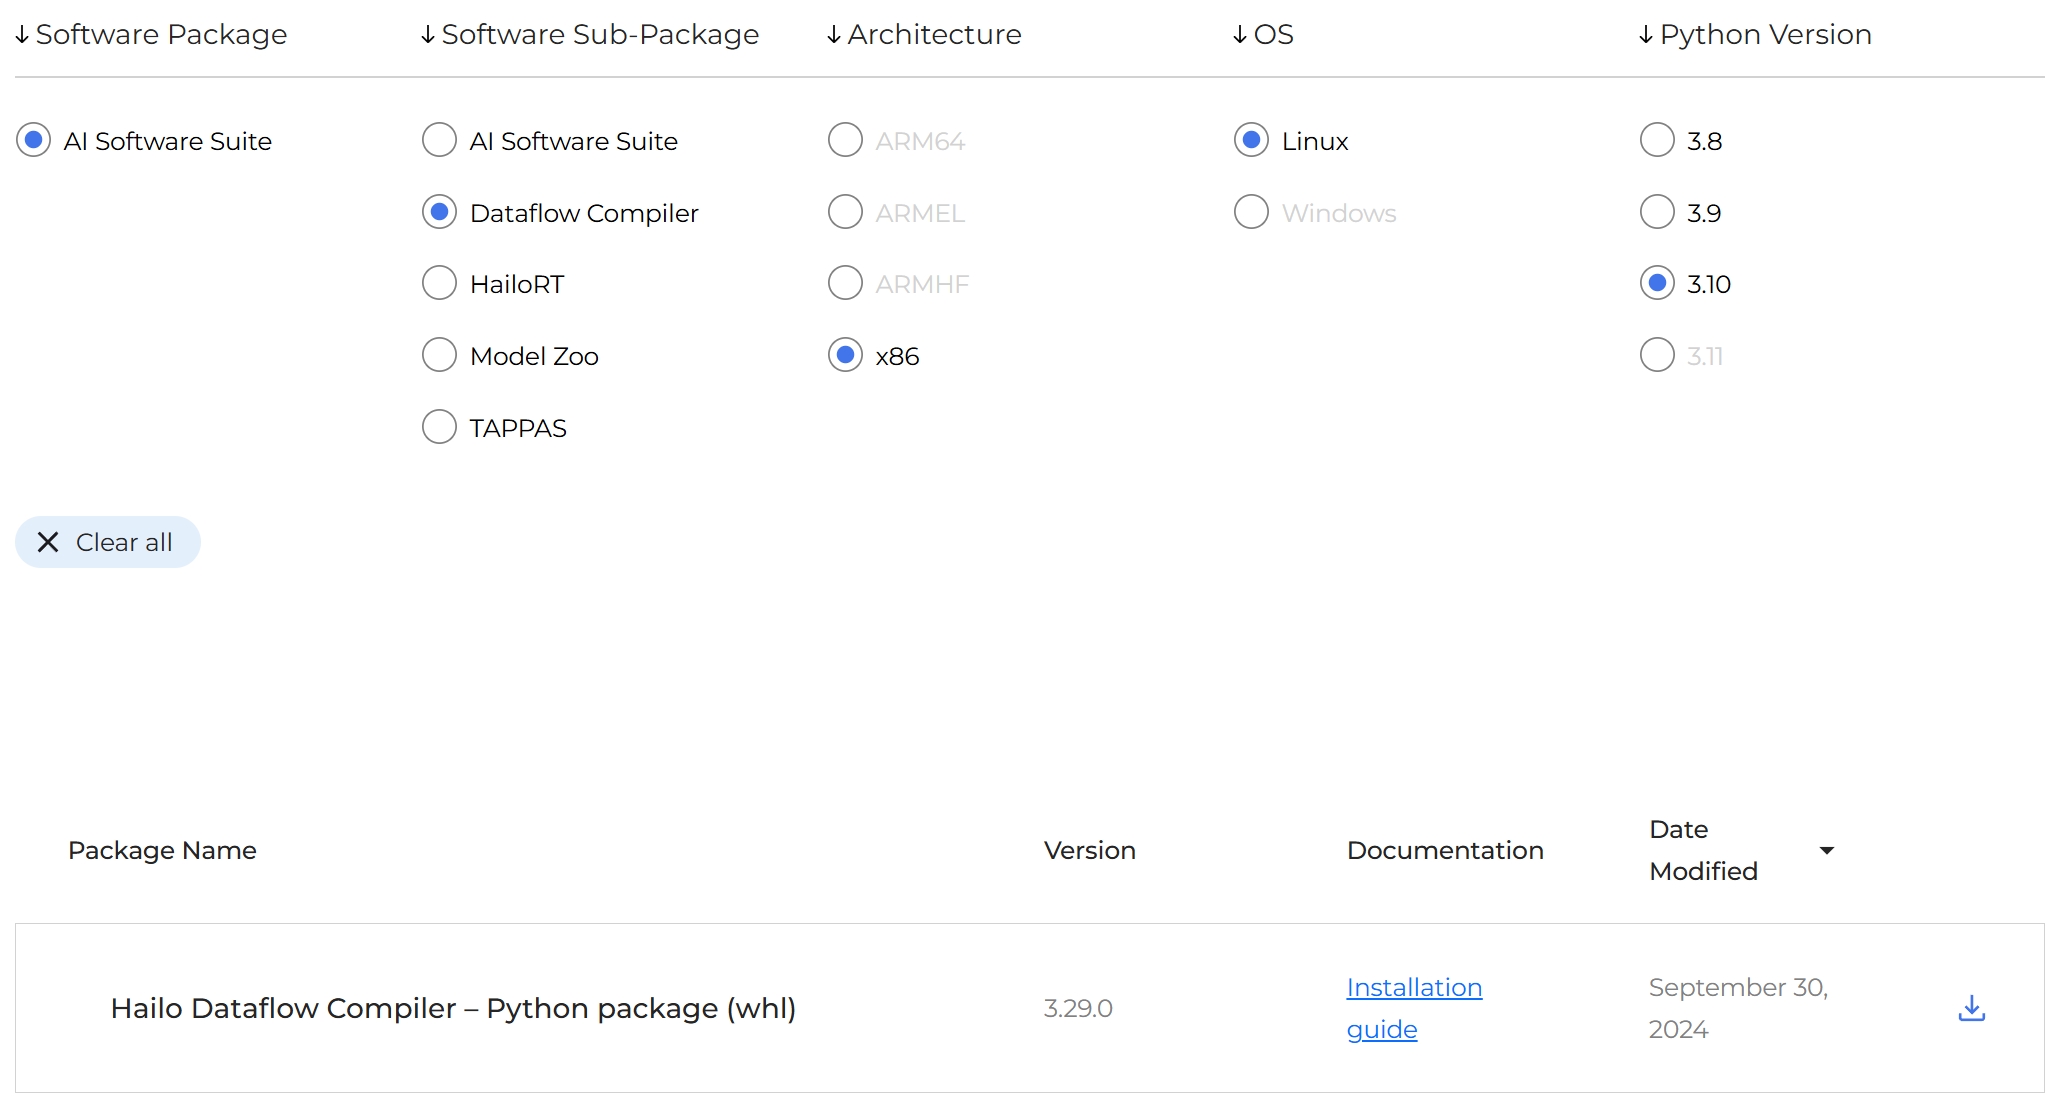Click the Hailo Dataflow Compiler package row name
Image resolution: width=2059 pixels, height=1114 pixels.
[453, 1008]
